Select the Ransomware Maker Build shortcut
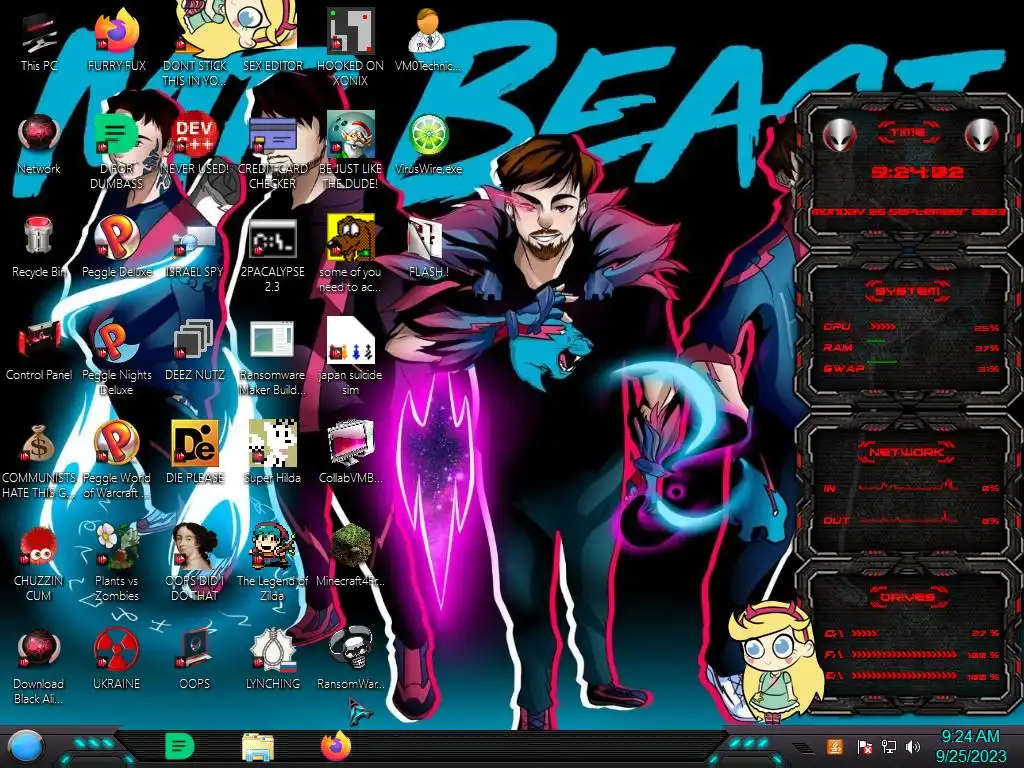 point(272,358)
